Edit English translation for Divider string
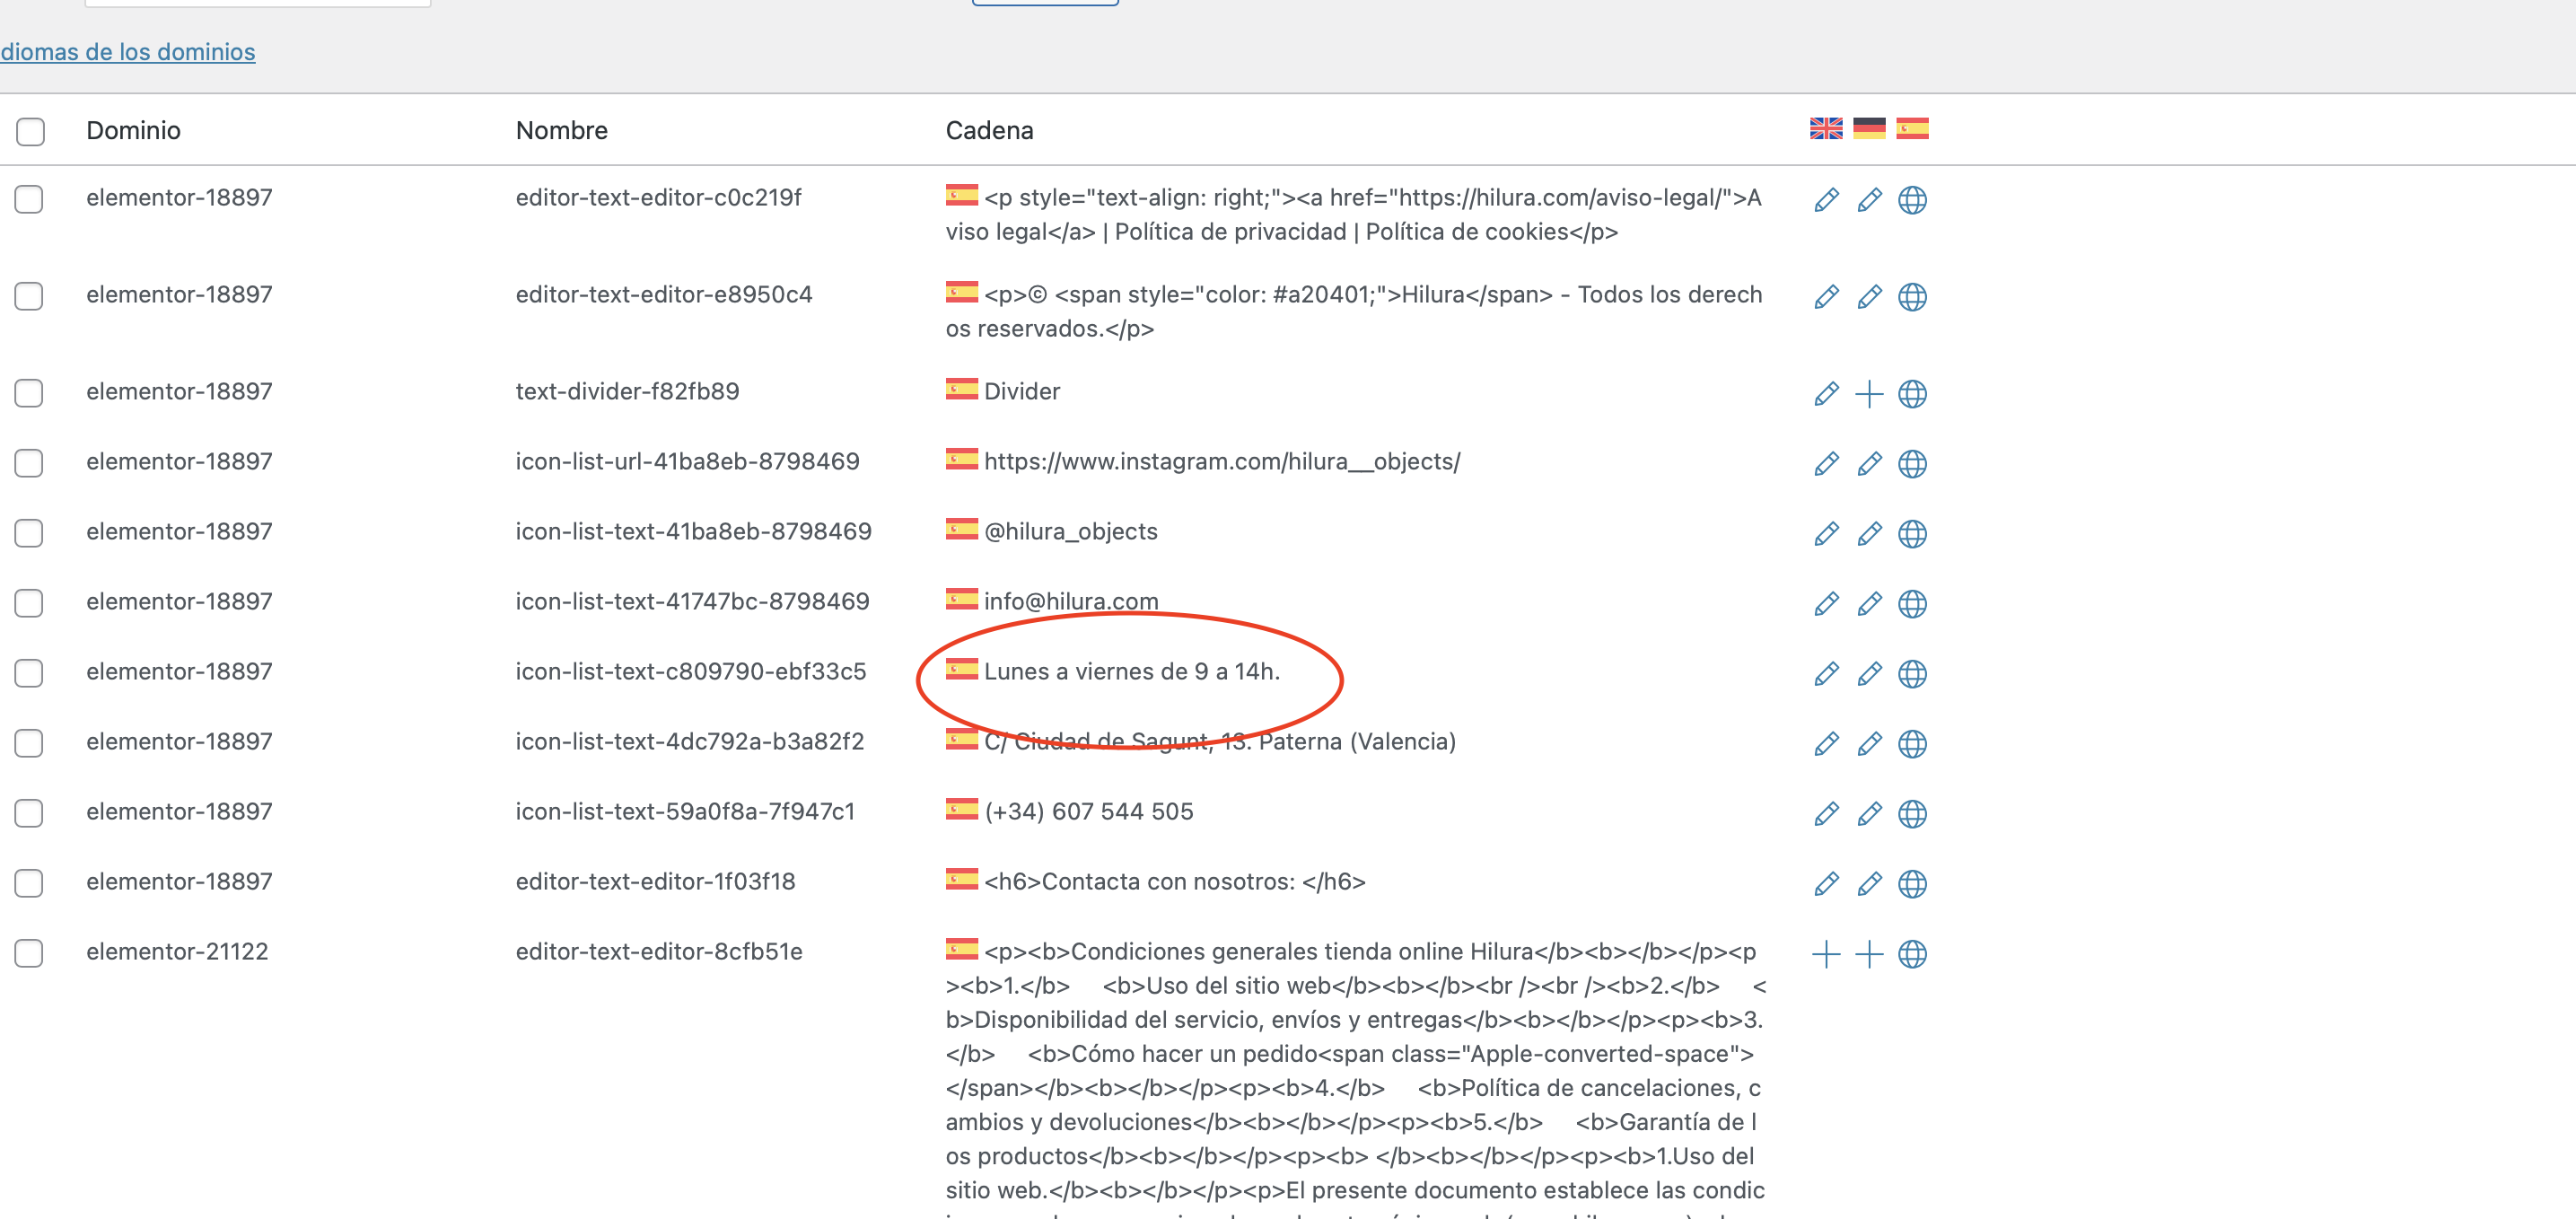 1825,394
